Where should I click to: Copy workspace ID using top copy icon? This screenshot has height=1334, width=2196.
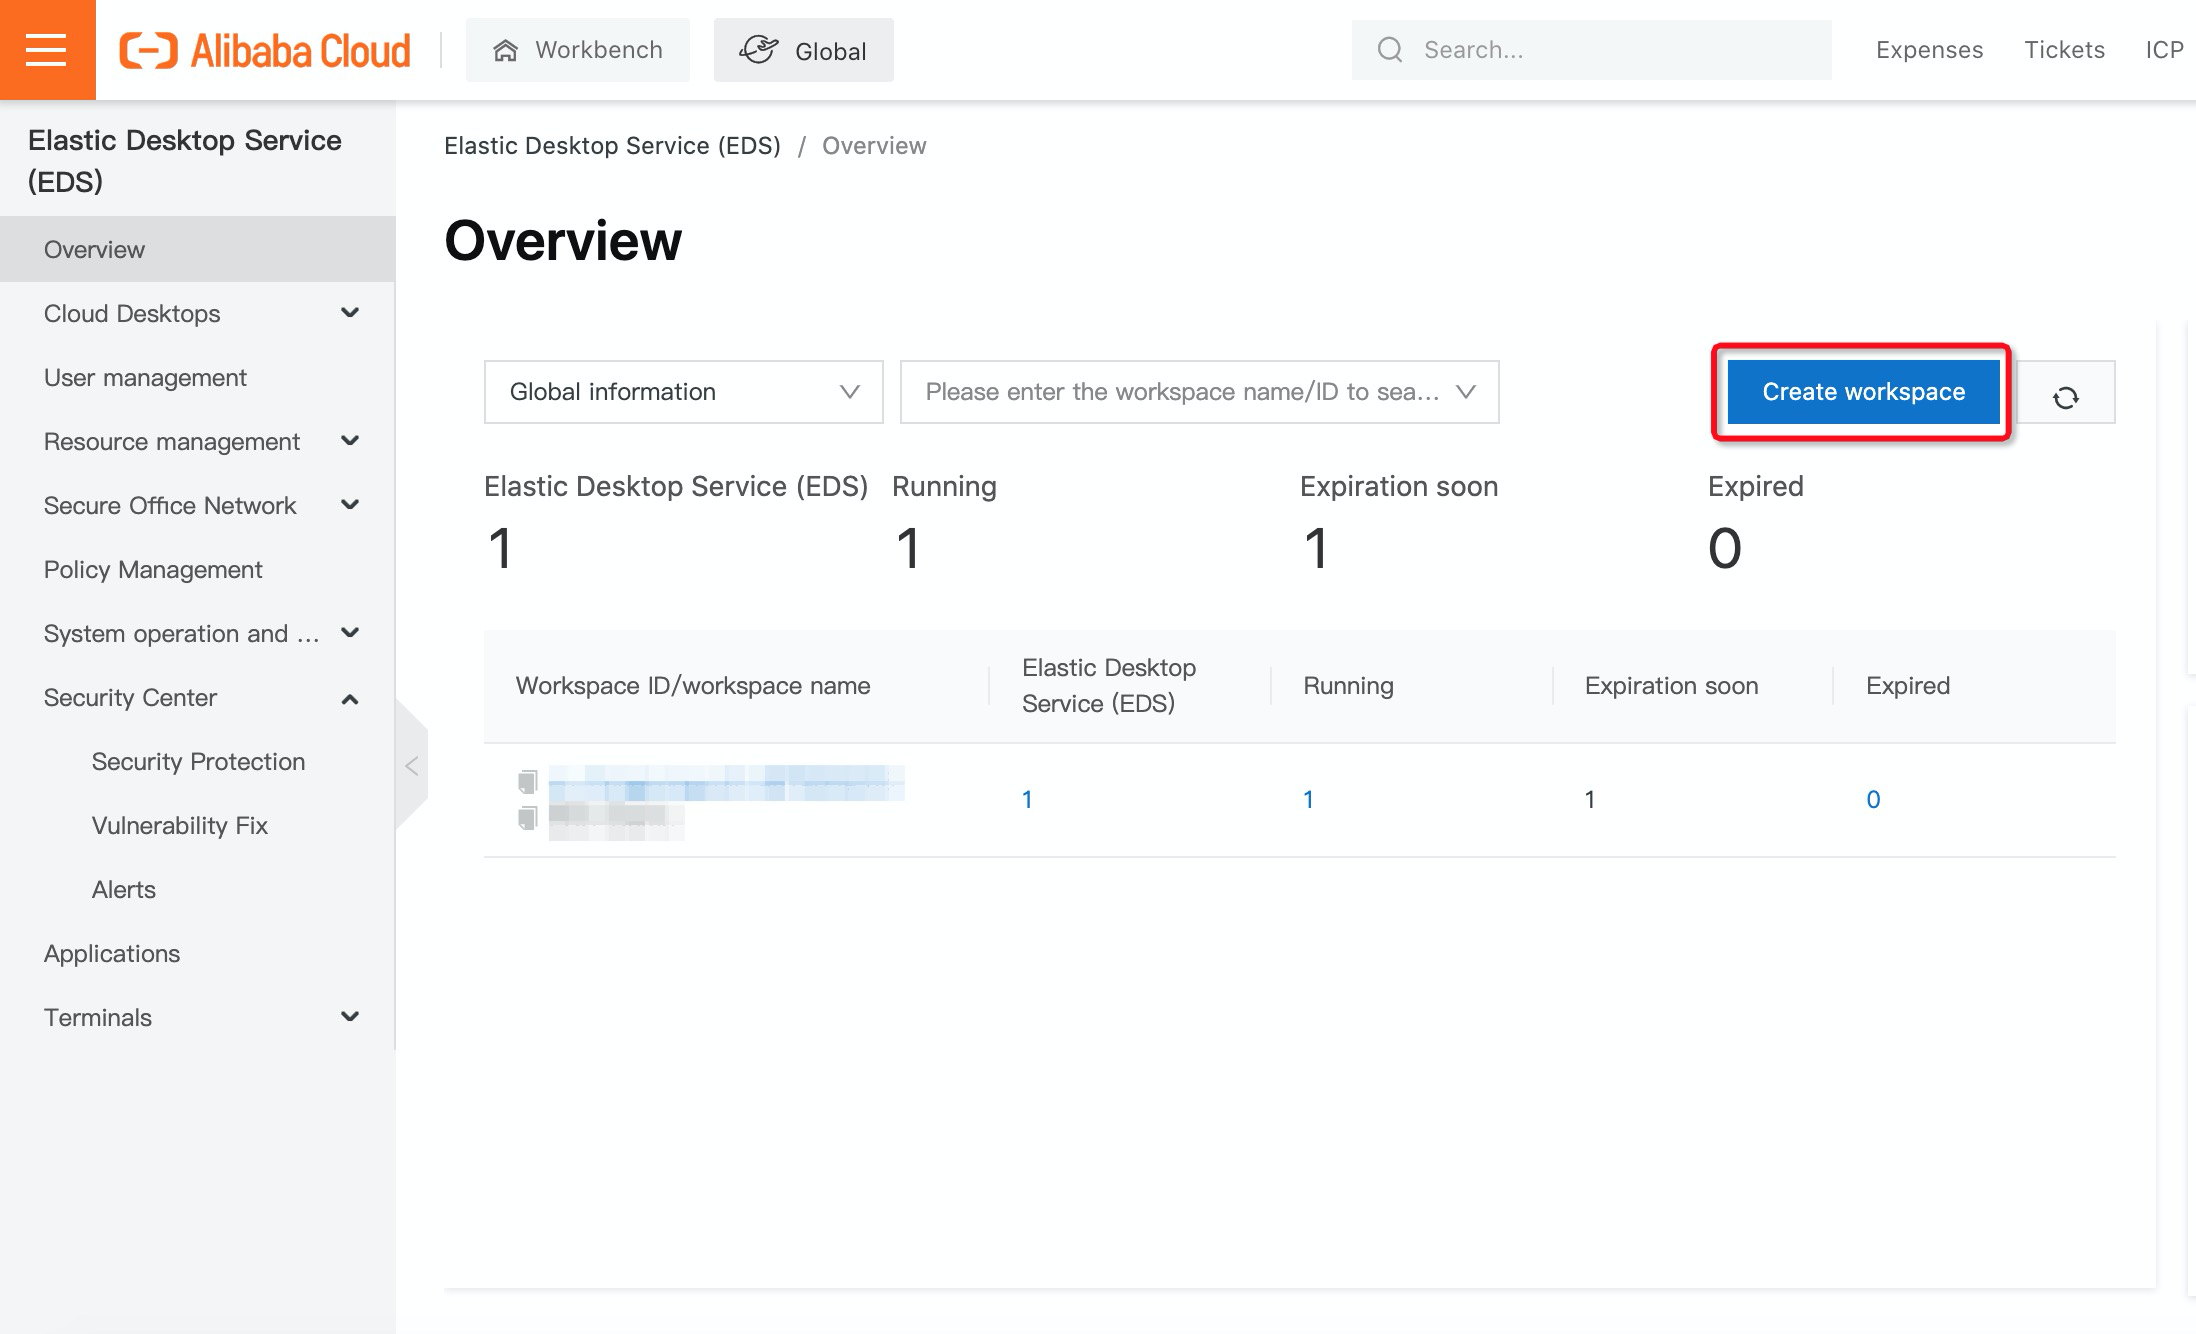[527, 780]
